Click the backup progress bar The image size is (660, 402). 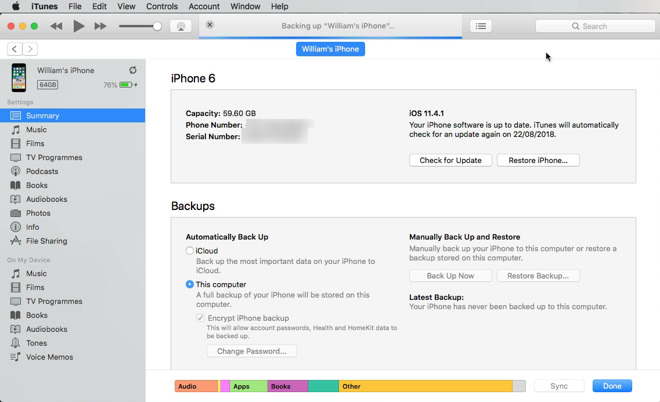tap(330, 37)
